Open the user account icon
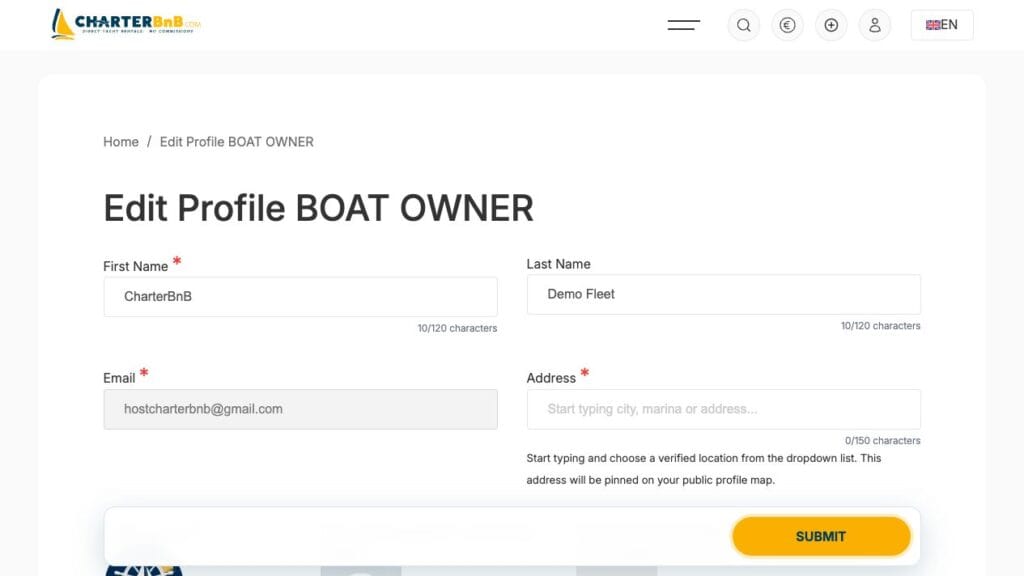This screenshot has width=1024, height=576. pyautogui.click(x=875, y=25)
